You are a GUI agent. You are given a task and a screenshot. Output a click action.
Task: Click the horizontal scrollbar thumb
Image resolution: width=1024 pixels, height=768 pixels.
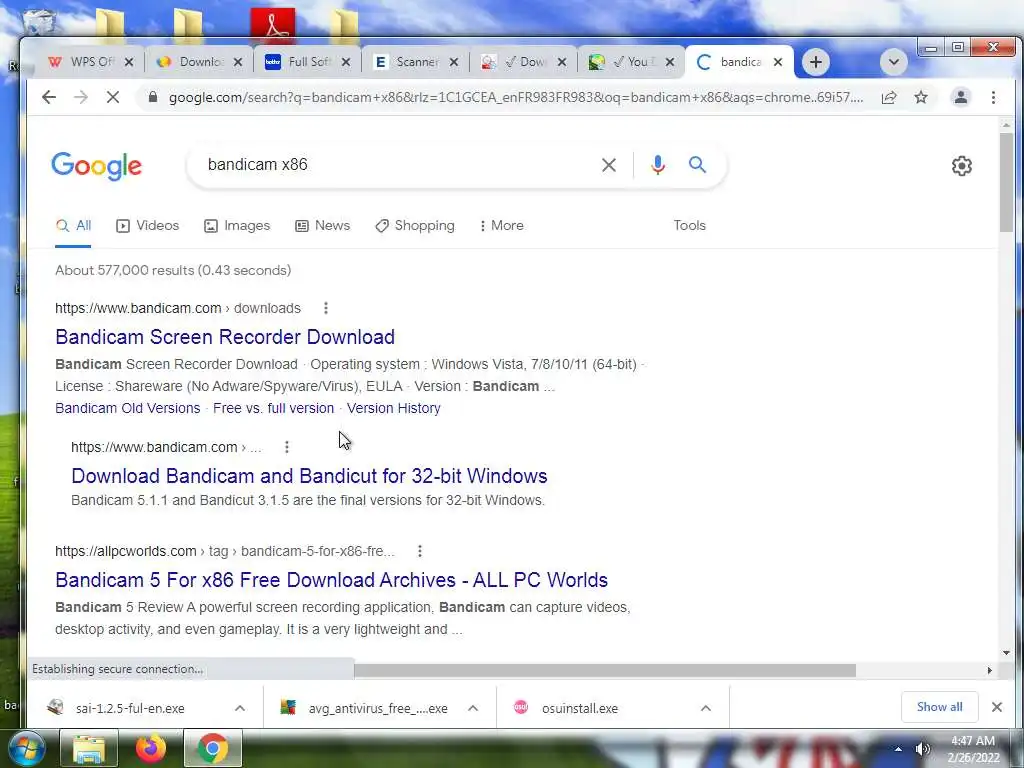pos(605,670)
